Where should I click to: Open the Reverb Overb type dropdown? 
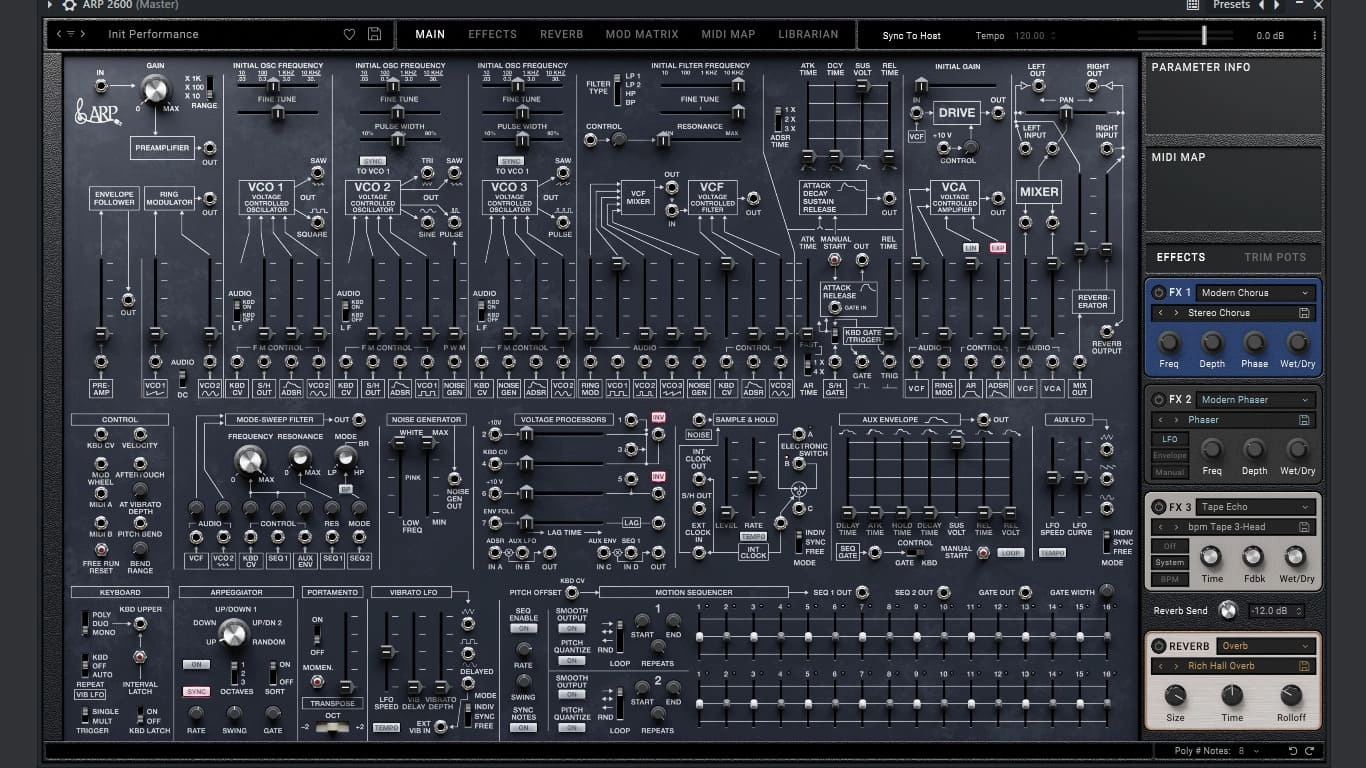click(1265, 646)
